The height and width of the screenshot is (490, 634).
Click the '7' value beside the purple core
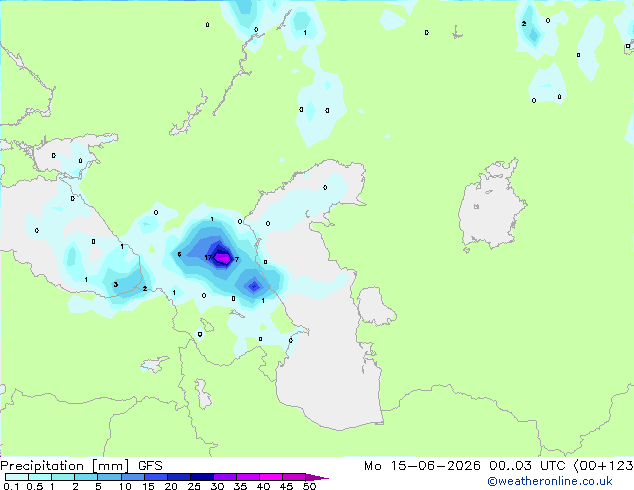(x=237, y=260)
